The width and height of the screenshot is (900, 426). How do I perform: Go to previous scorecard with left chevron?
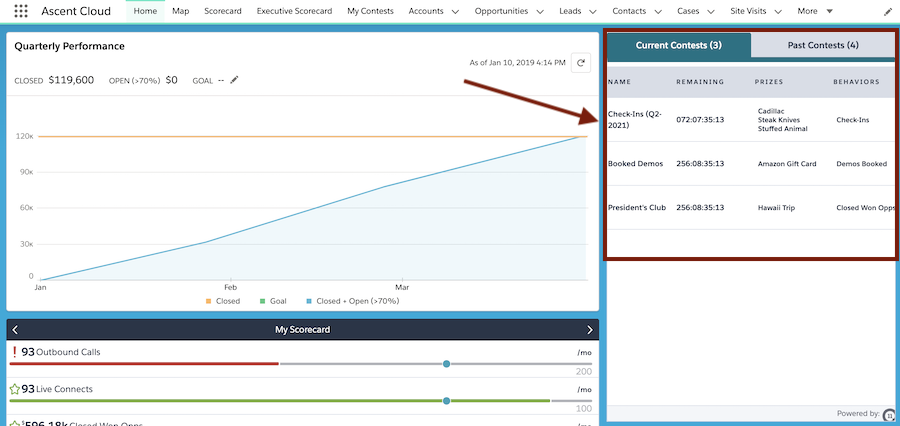[x=15, y=330]
